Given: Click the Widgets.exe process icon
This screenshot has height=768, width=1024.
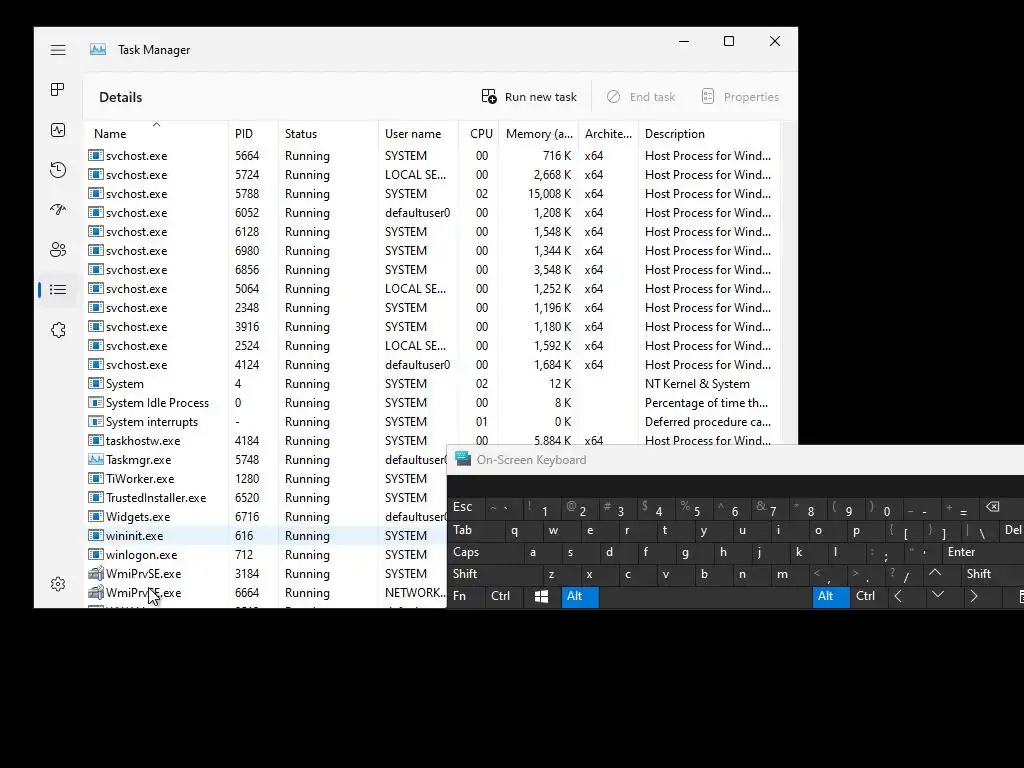Looking at the screenshot, I should [x=96, y=517].
